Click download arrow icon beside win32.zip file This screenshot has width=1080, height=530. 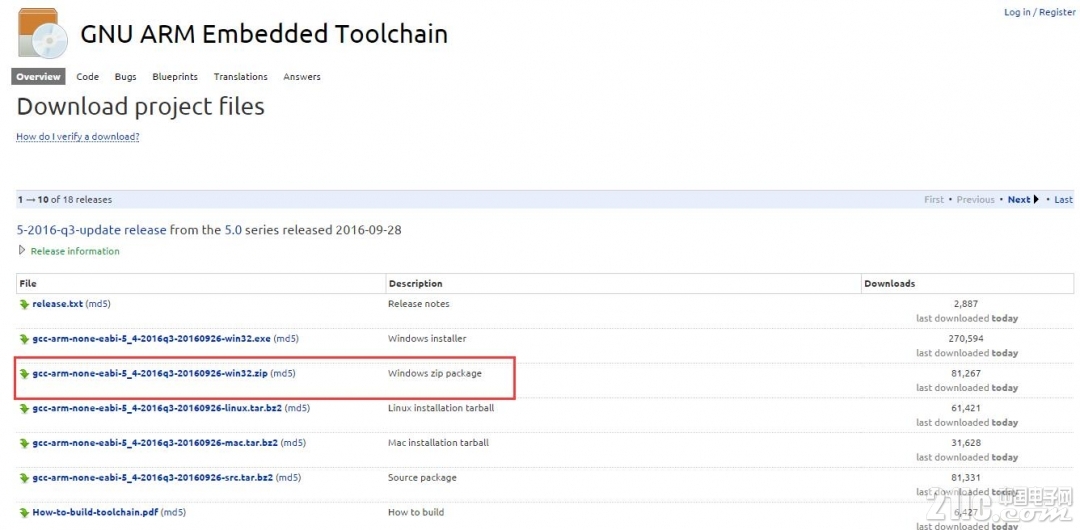[x=24, y=374]
